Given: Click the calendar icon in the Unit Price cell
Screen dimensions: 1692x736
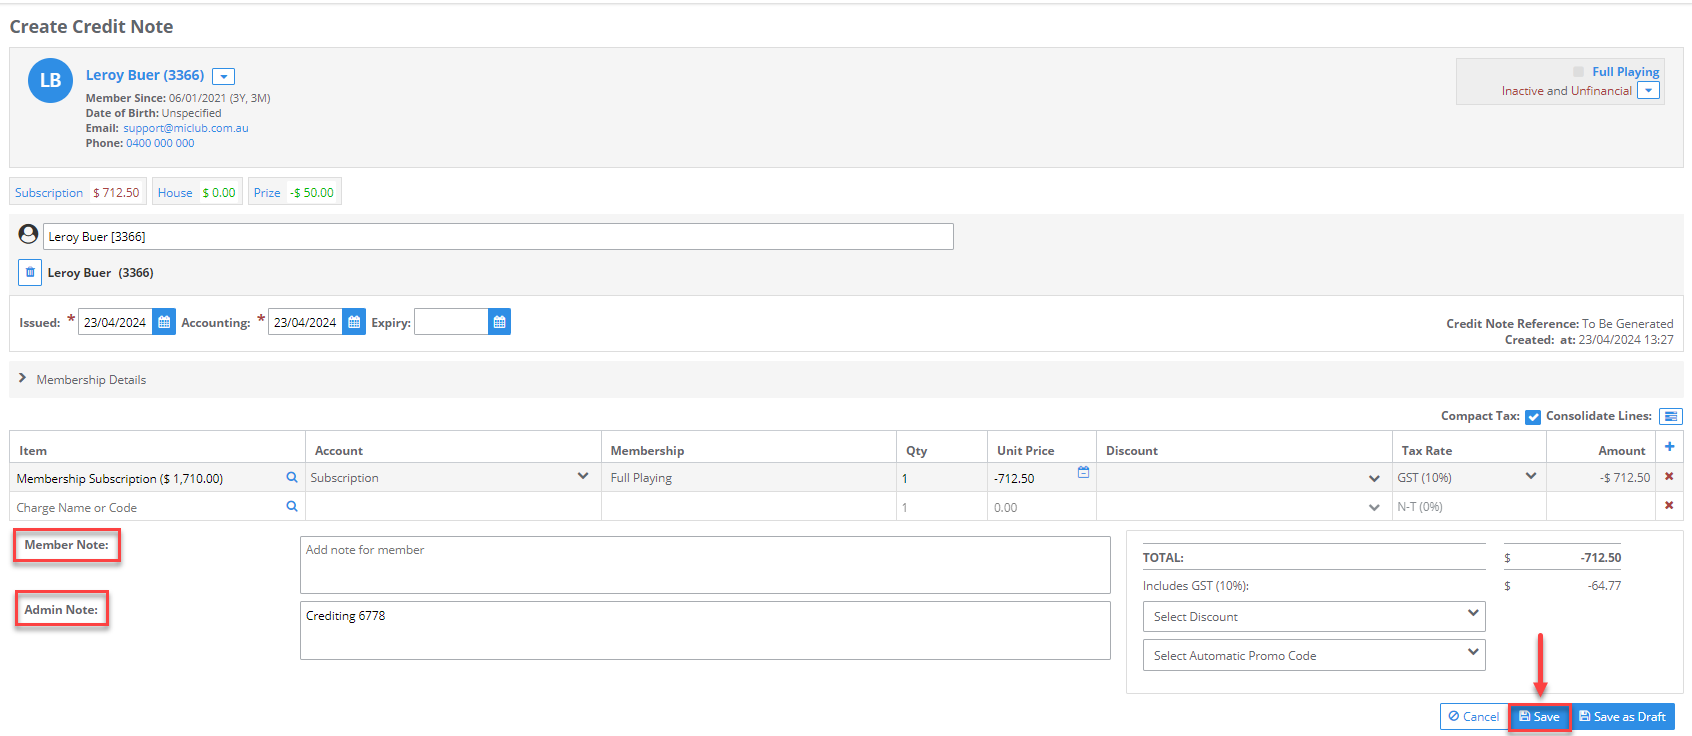Looking at the screenshot, I should [1083, 472].
